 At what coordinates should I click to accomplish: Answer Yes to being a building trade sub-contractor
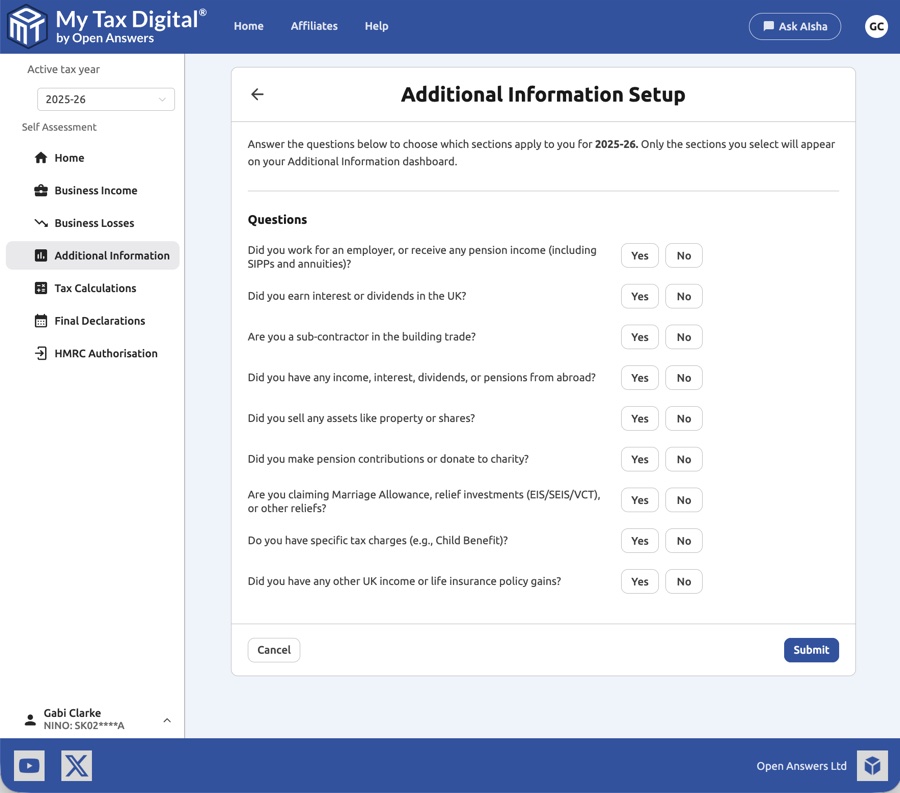click(x=639, y=337)
